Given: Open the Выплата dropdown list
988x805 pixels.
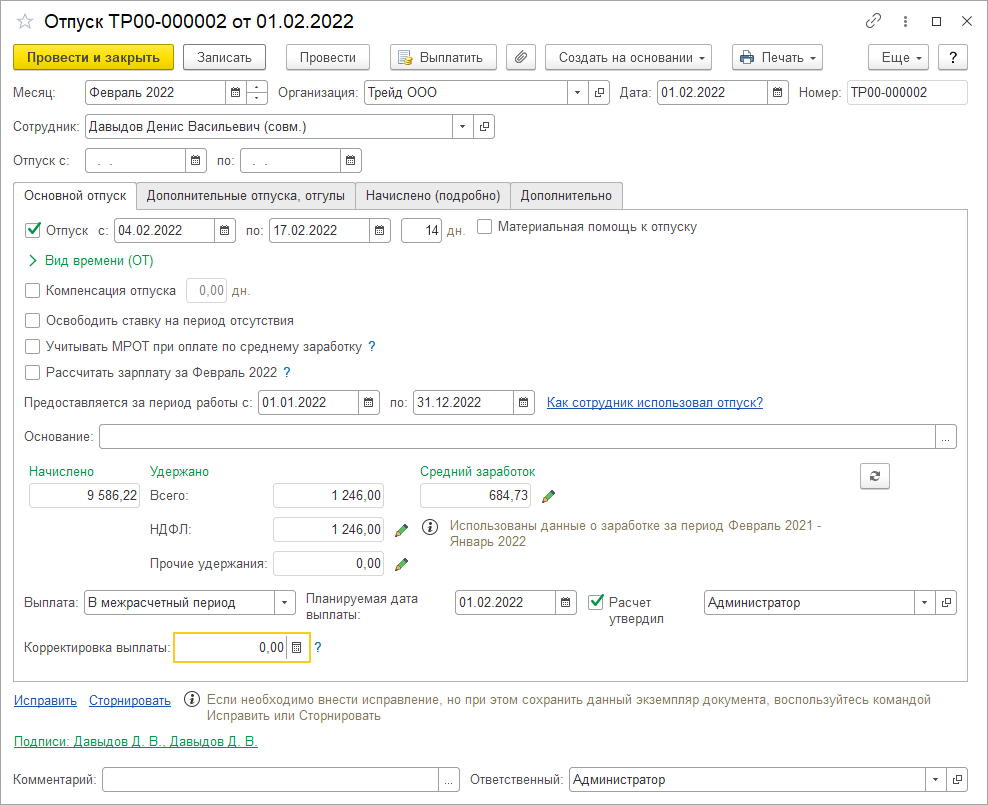Looking at the screenshot, I should click(x=285, y=602).
